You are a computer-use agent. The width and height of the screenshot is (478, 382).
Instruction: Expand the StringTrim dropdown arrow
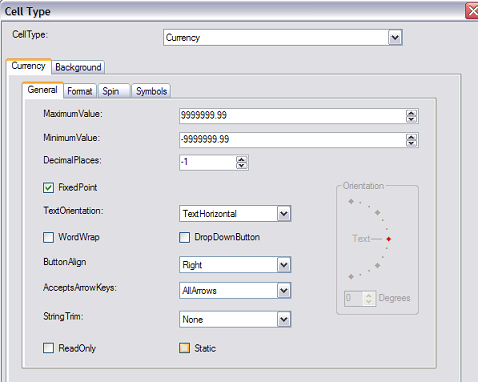click(284, 319)
